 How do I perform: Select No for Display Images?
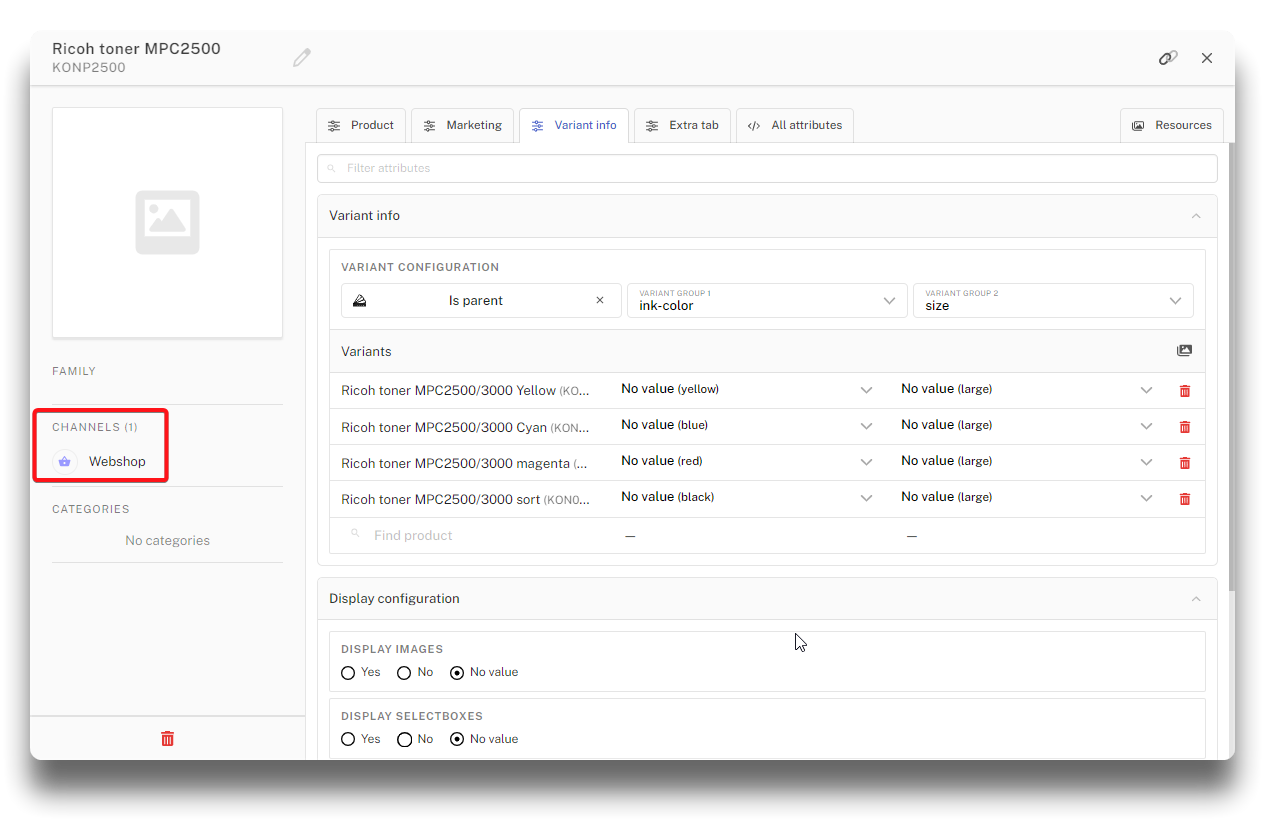(404, 673)
